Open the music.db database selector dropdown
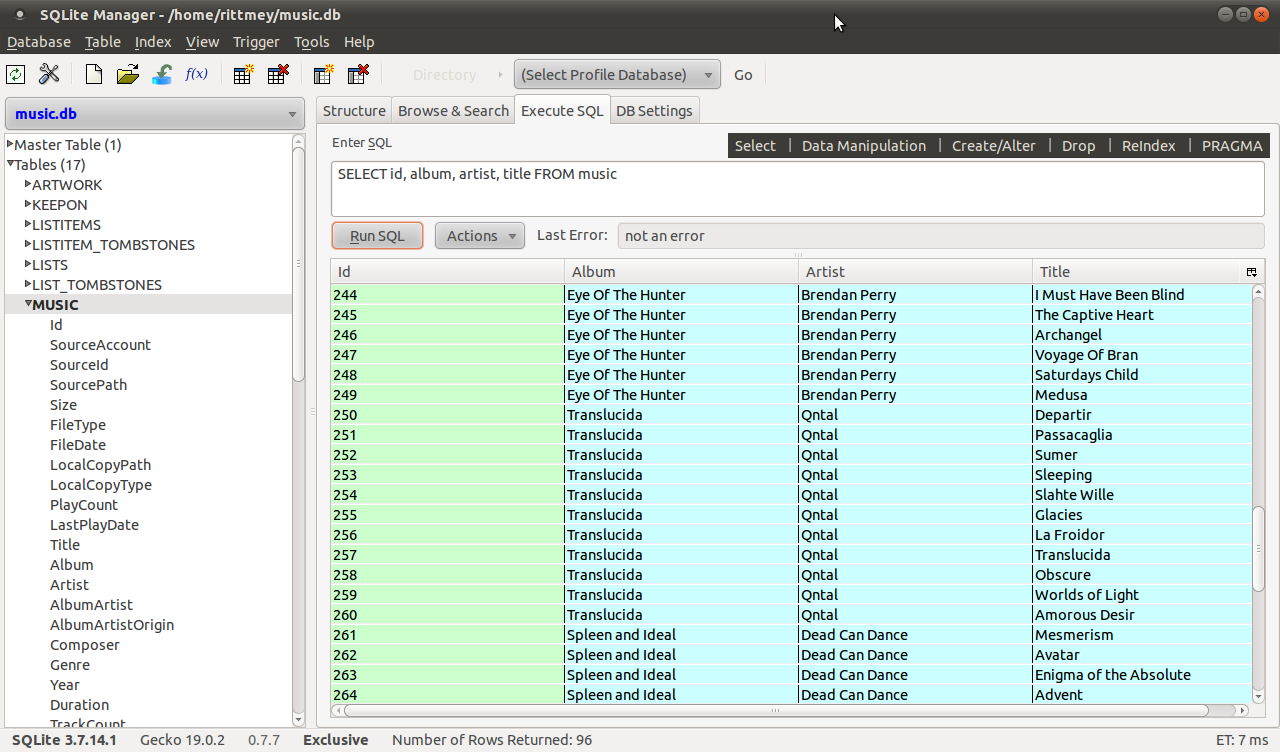Screen dimensions: 1280x752 pyautogui.click(x=154, y=113)
